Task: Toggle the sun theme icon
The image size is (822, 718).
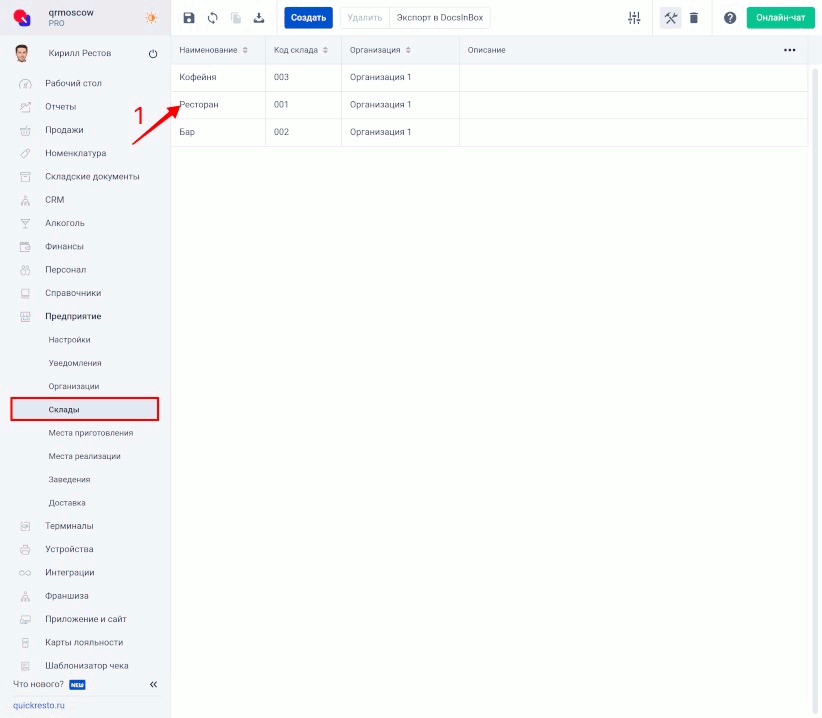Action: (152, 18)
